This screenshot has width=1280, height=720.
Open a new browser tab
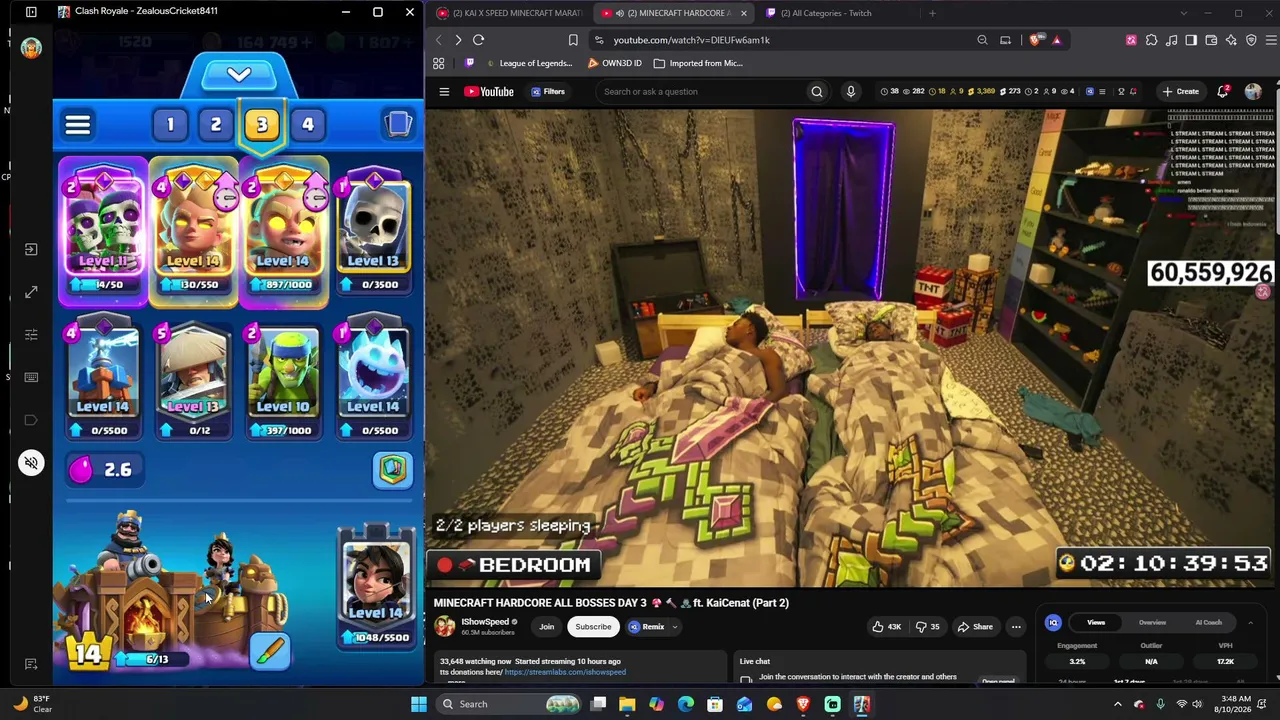[x=932, y=13]
